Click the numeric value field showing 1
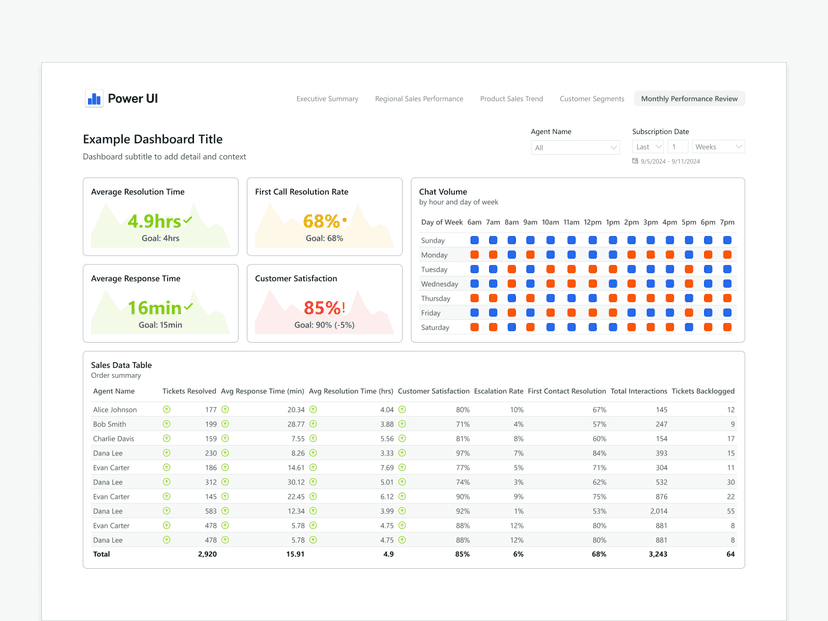Viewport: 828px width, 621px height. click(679, 146)
